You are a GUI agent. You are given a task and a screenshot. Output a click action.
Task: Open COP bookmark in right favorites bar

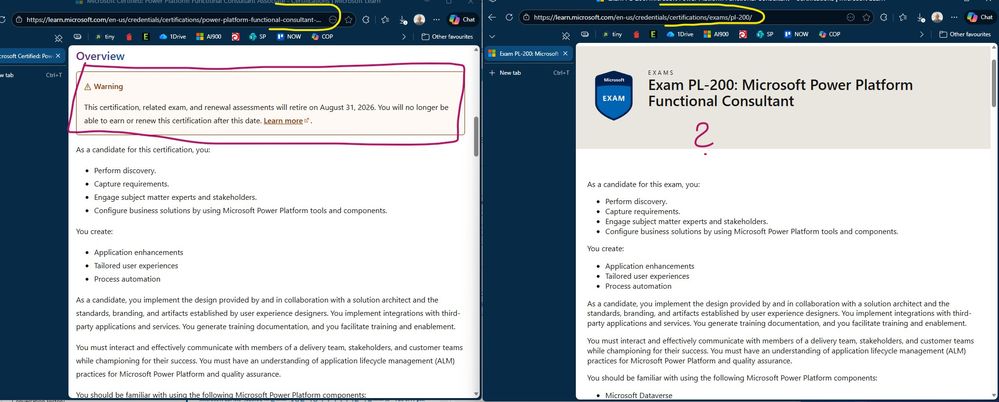(831, 34)
